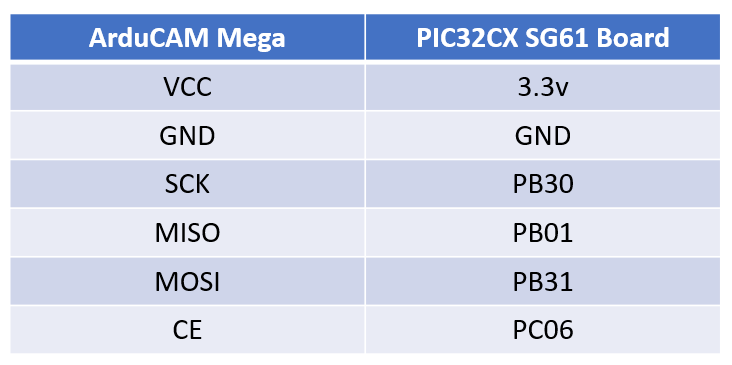Screen dimensions: 732x365
Task: Click the GND cell under ArduCAM Mega
Action: tap(187, 136)
